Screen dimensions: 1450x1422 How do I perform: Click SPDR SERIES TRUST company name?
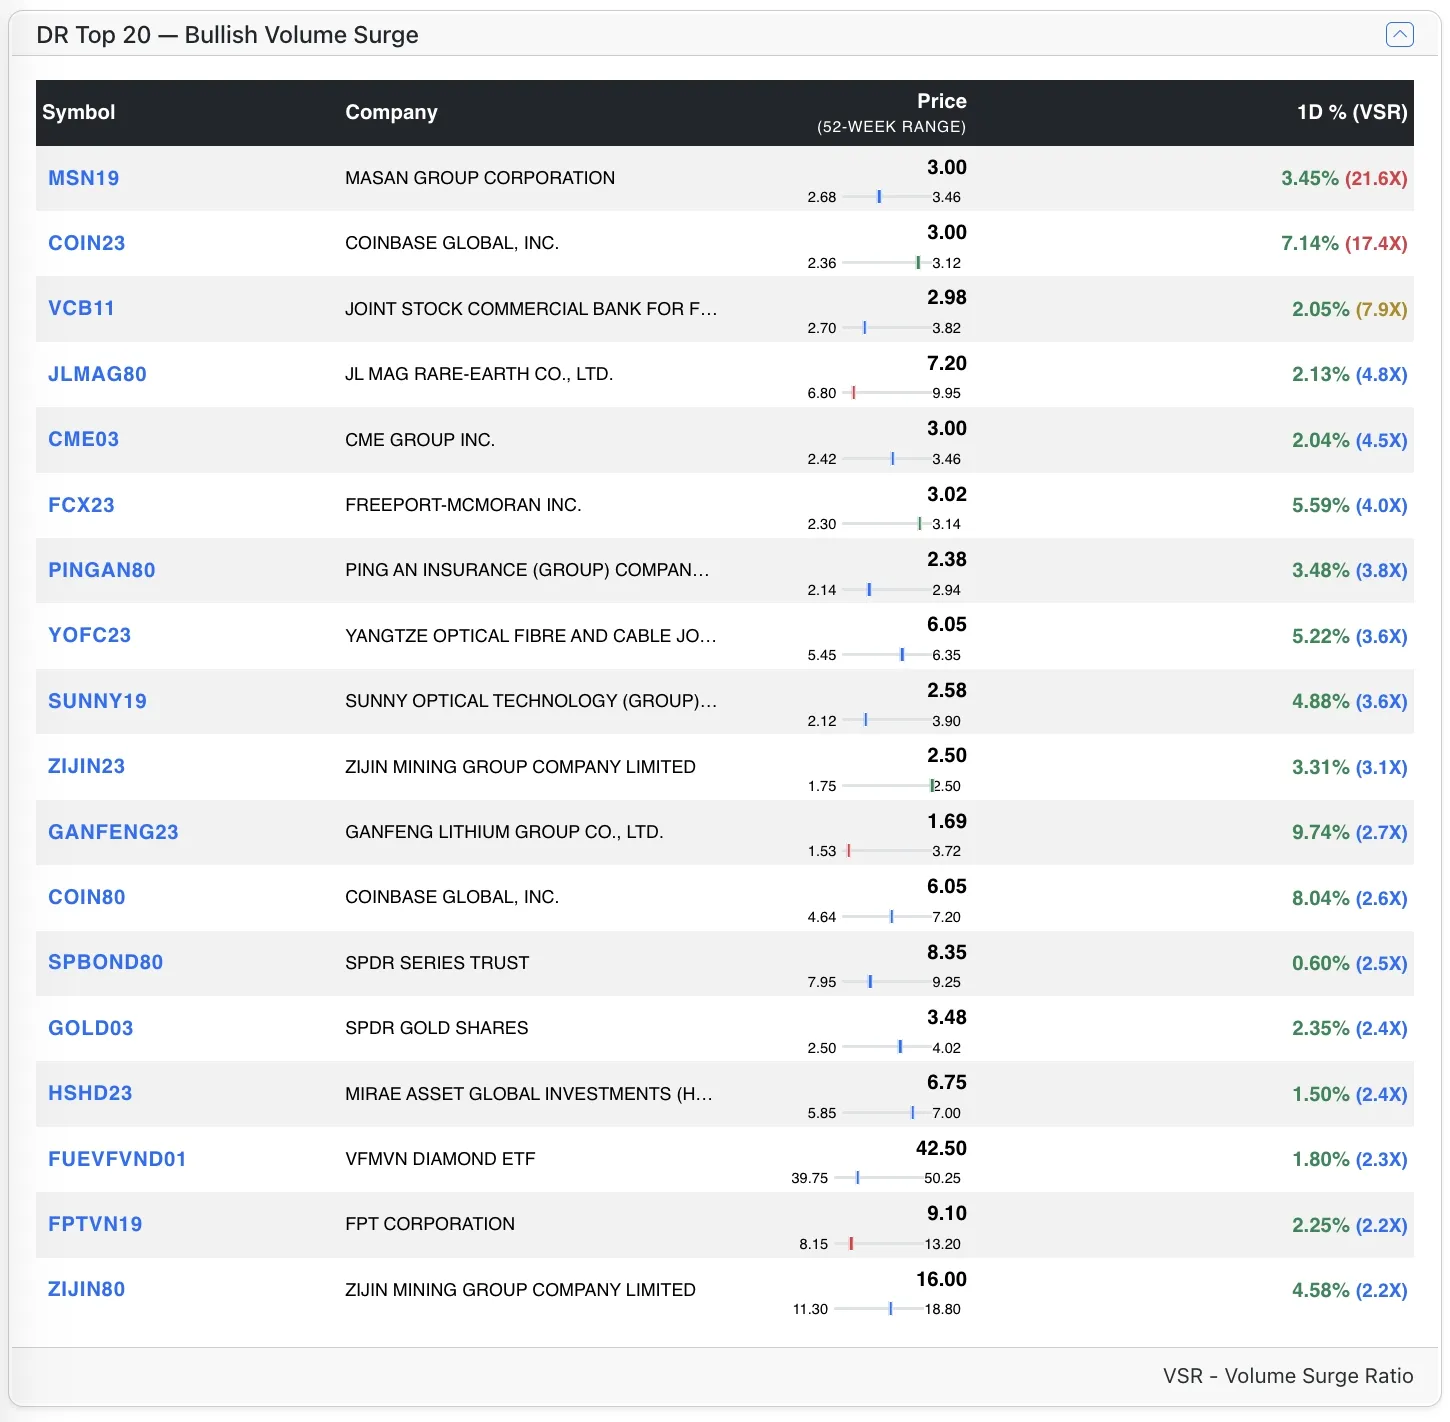click(437, 963)
